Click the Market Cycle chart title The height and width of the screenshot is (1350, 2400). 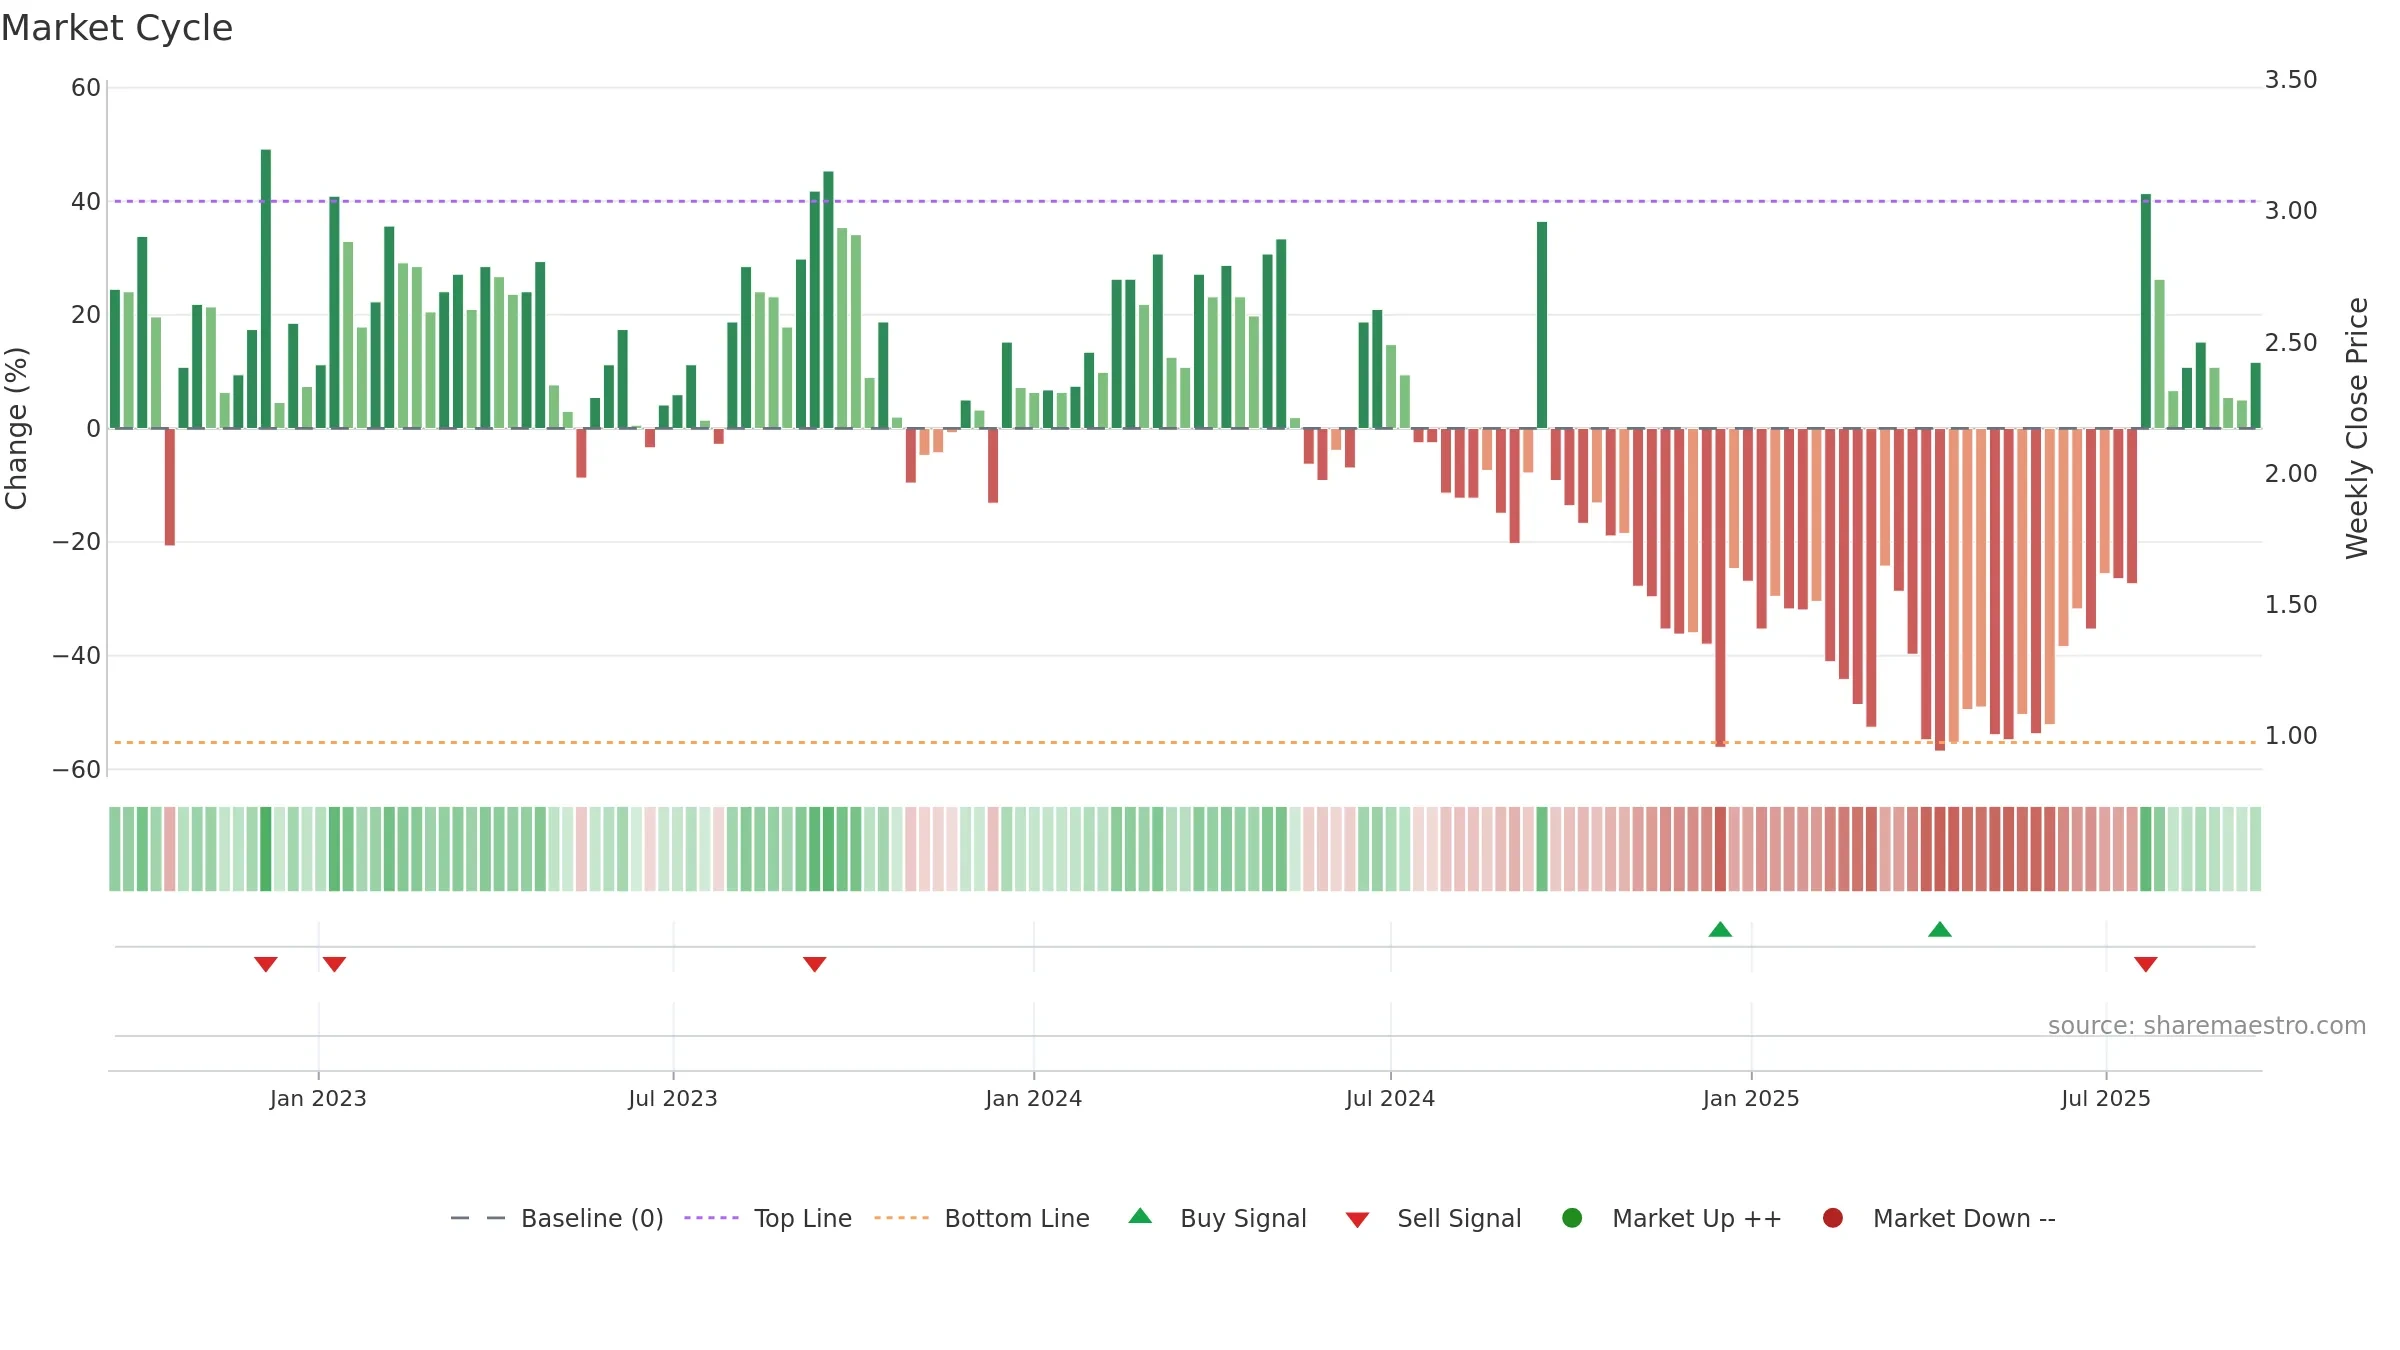click(117, 28)
